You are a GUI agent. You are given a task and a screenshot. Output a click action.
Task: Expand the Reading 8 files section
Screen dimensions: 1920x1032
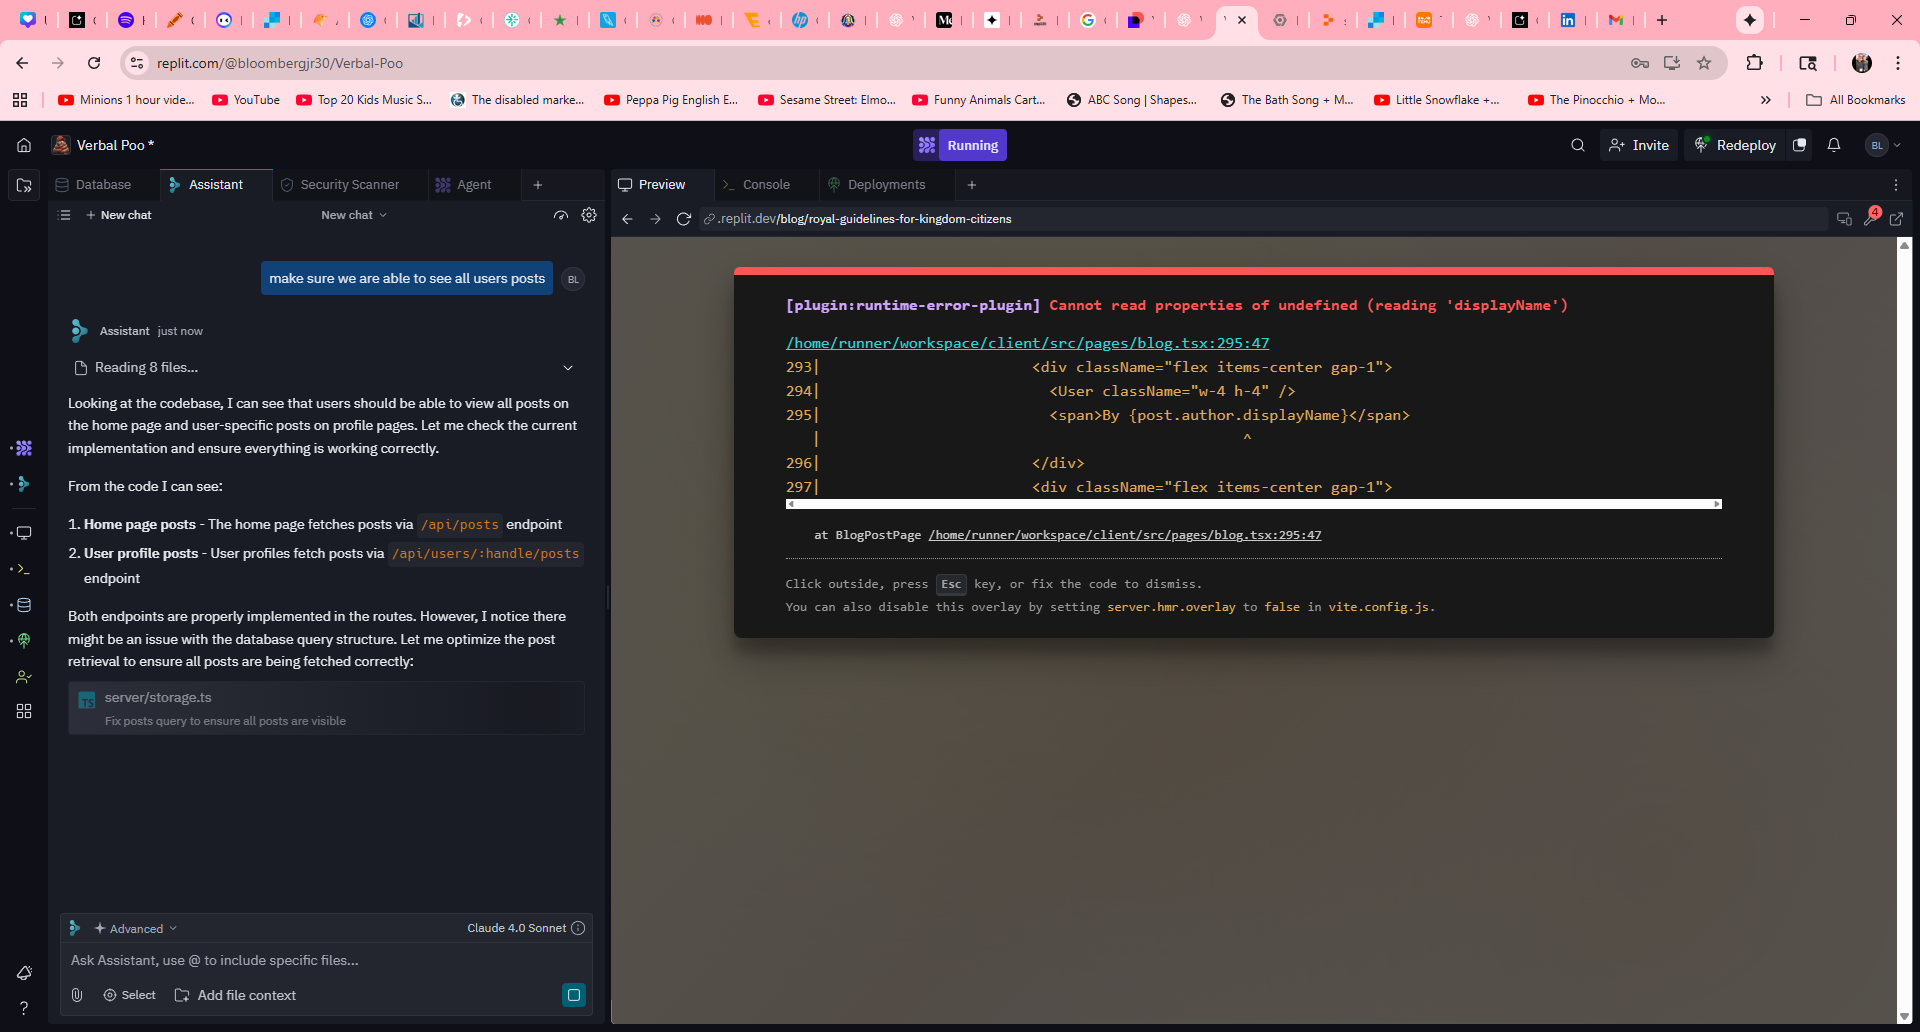(568, 368)
